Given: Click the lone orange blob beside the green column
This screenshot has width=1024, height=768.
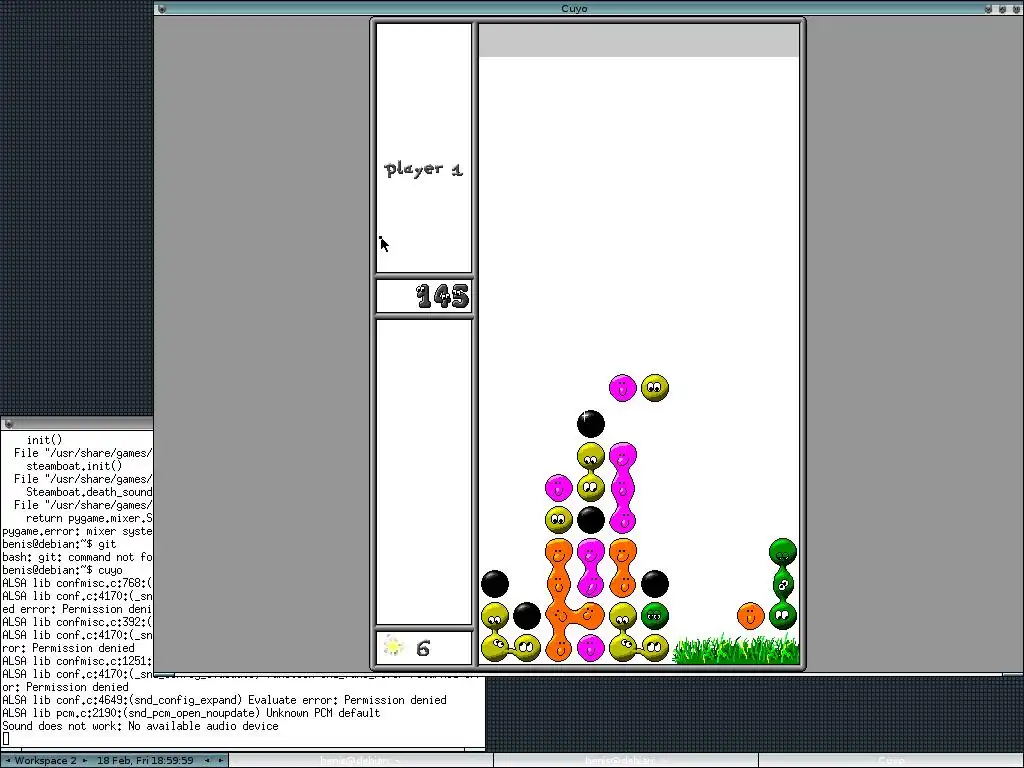Looking at the screenshot, I should tap(750, 616).
